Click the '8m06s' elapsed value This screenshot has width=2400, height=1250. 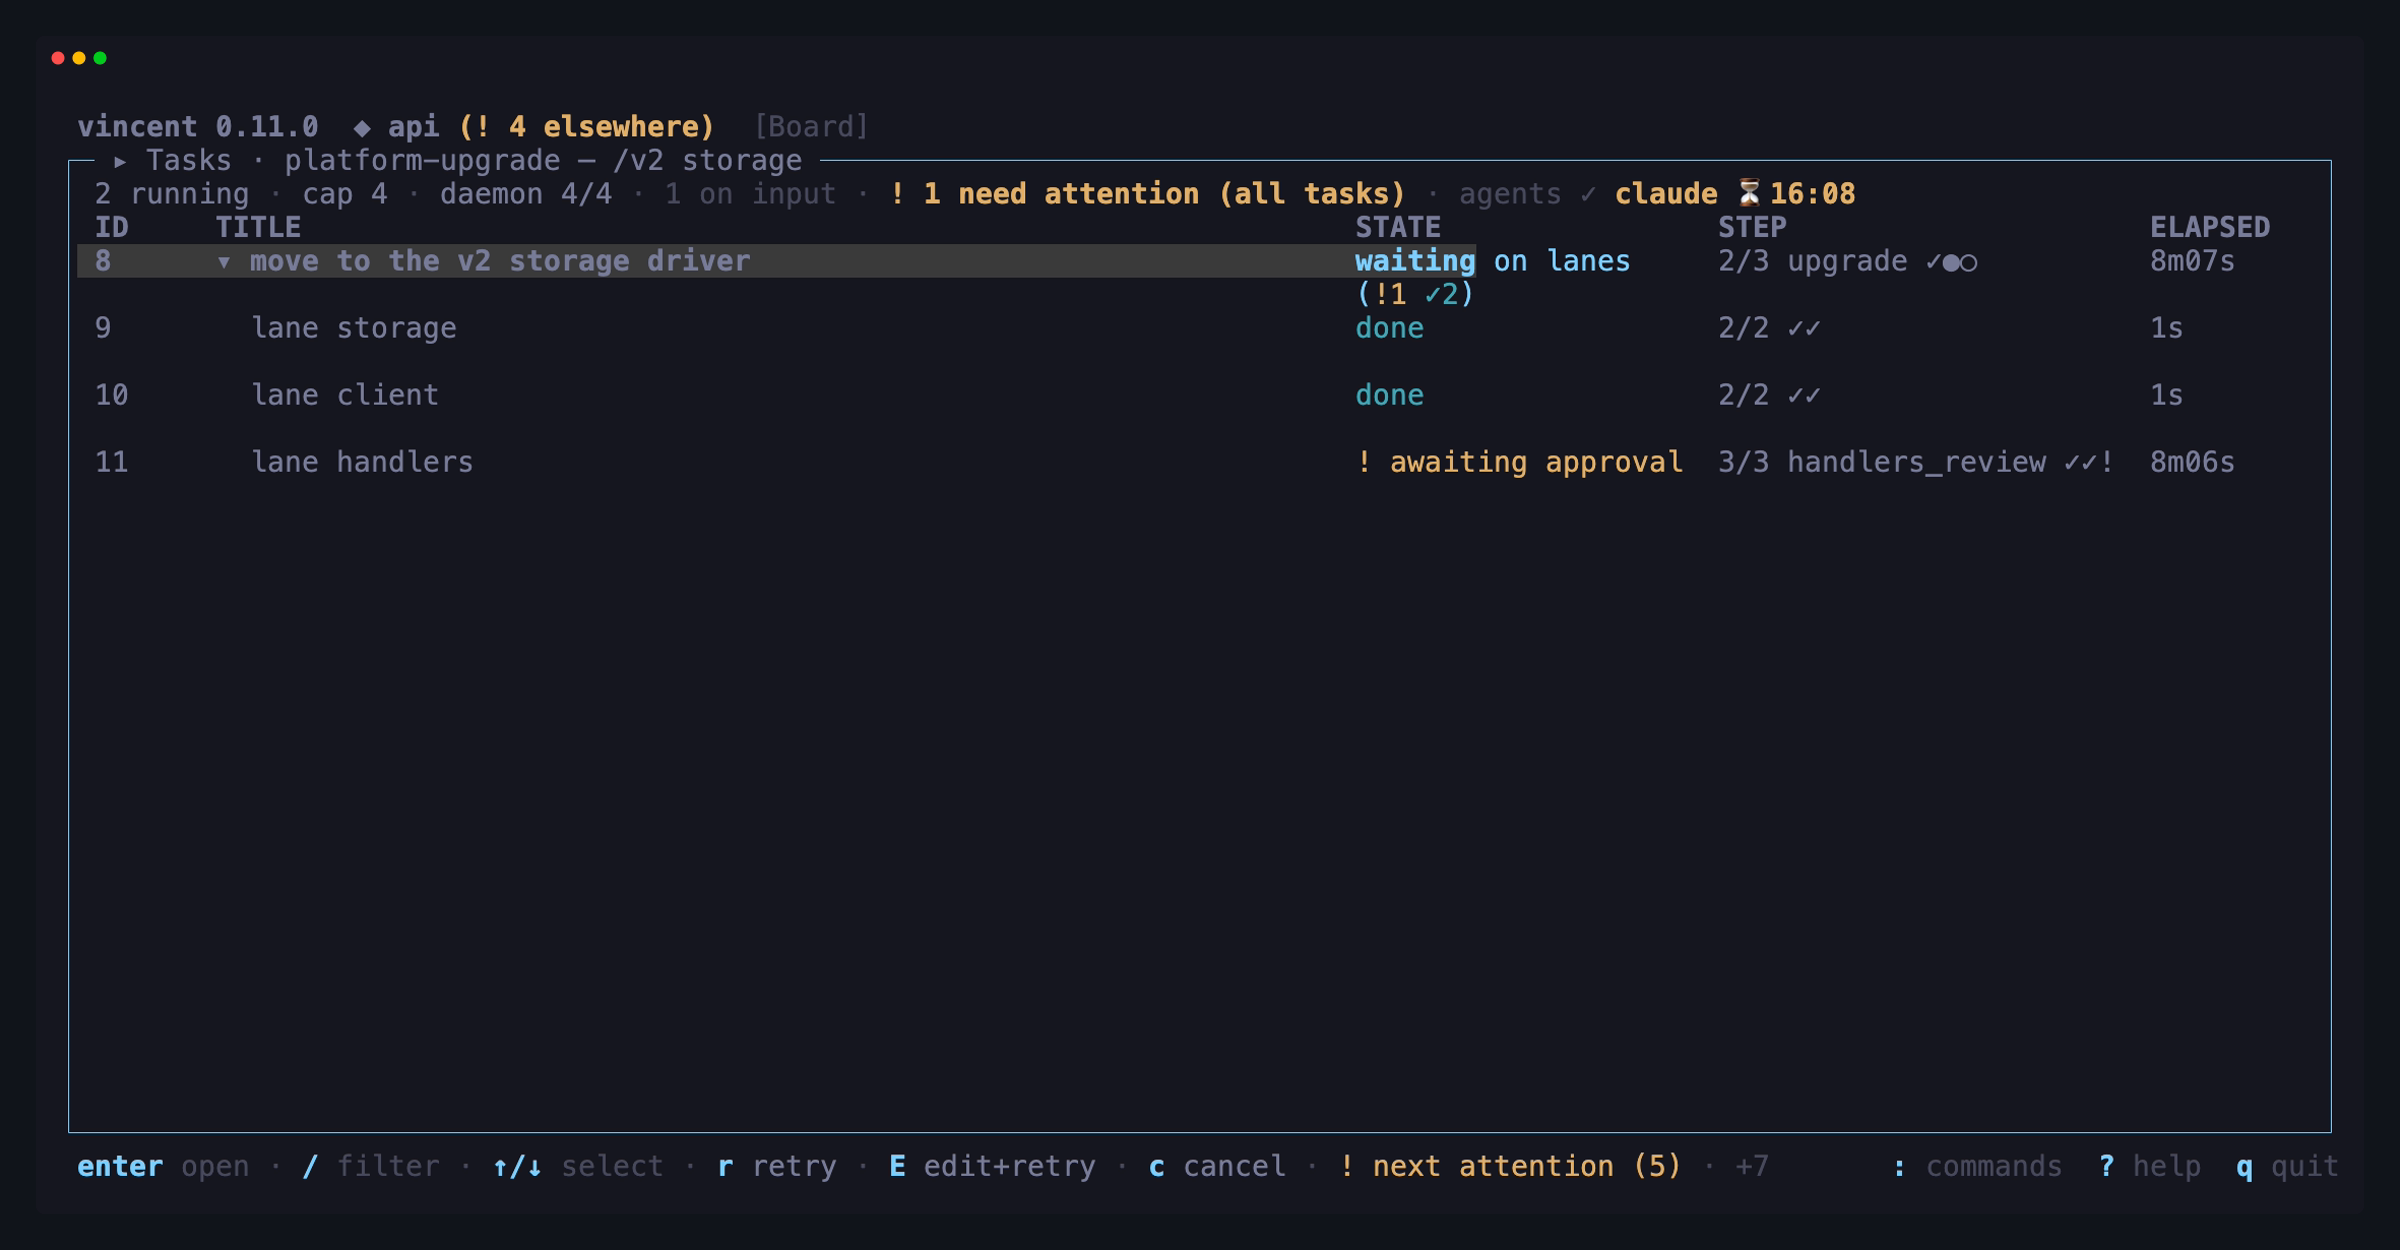tap(2192, 462)
